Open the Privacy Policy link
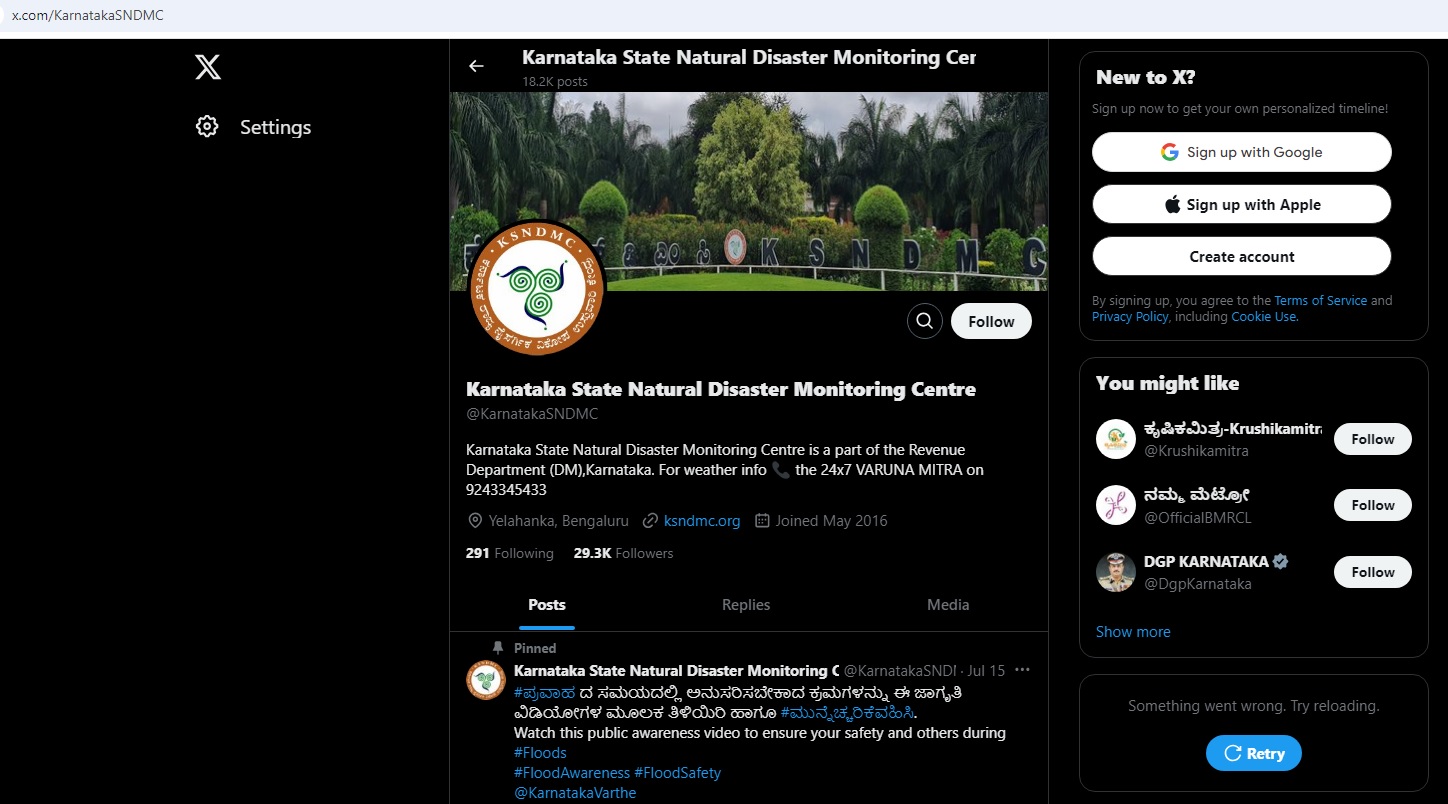 pos(1130,316)
